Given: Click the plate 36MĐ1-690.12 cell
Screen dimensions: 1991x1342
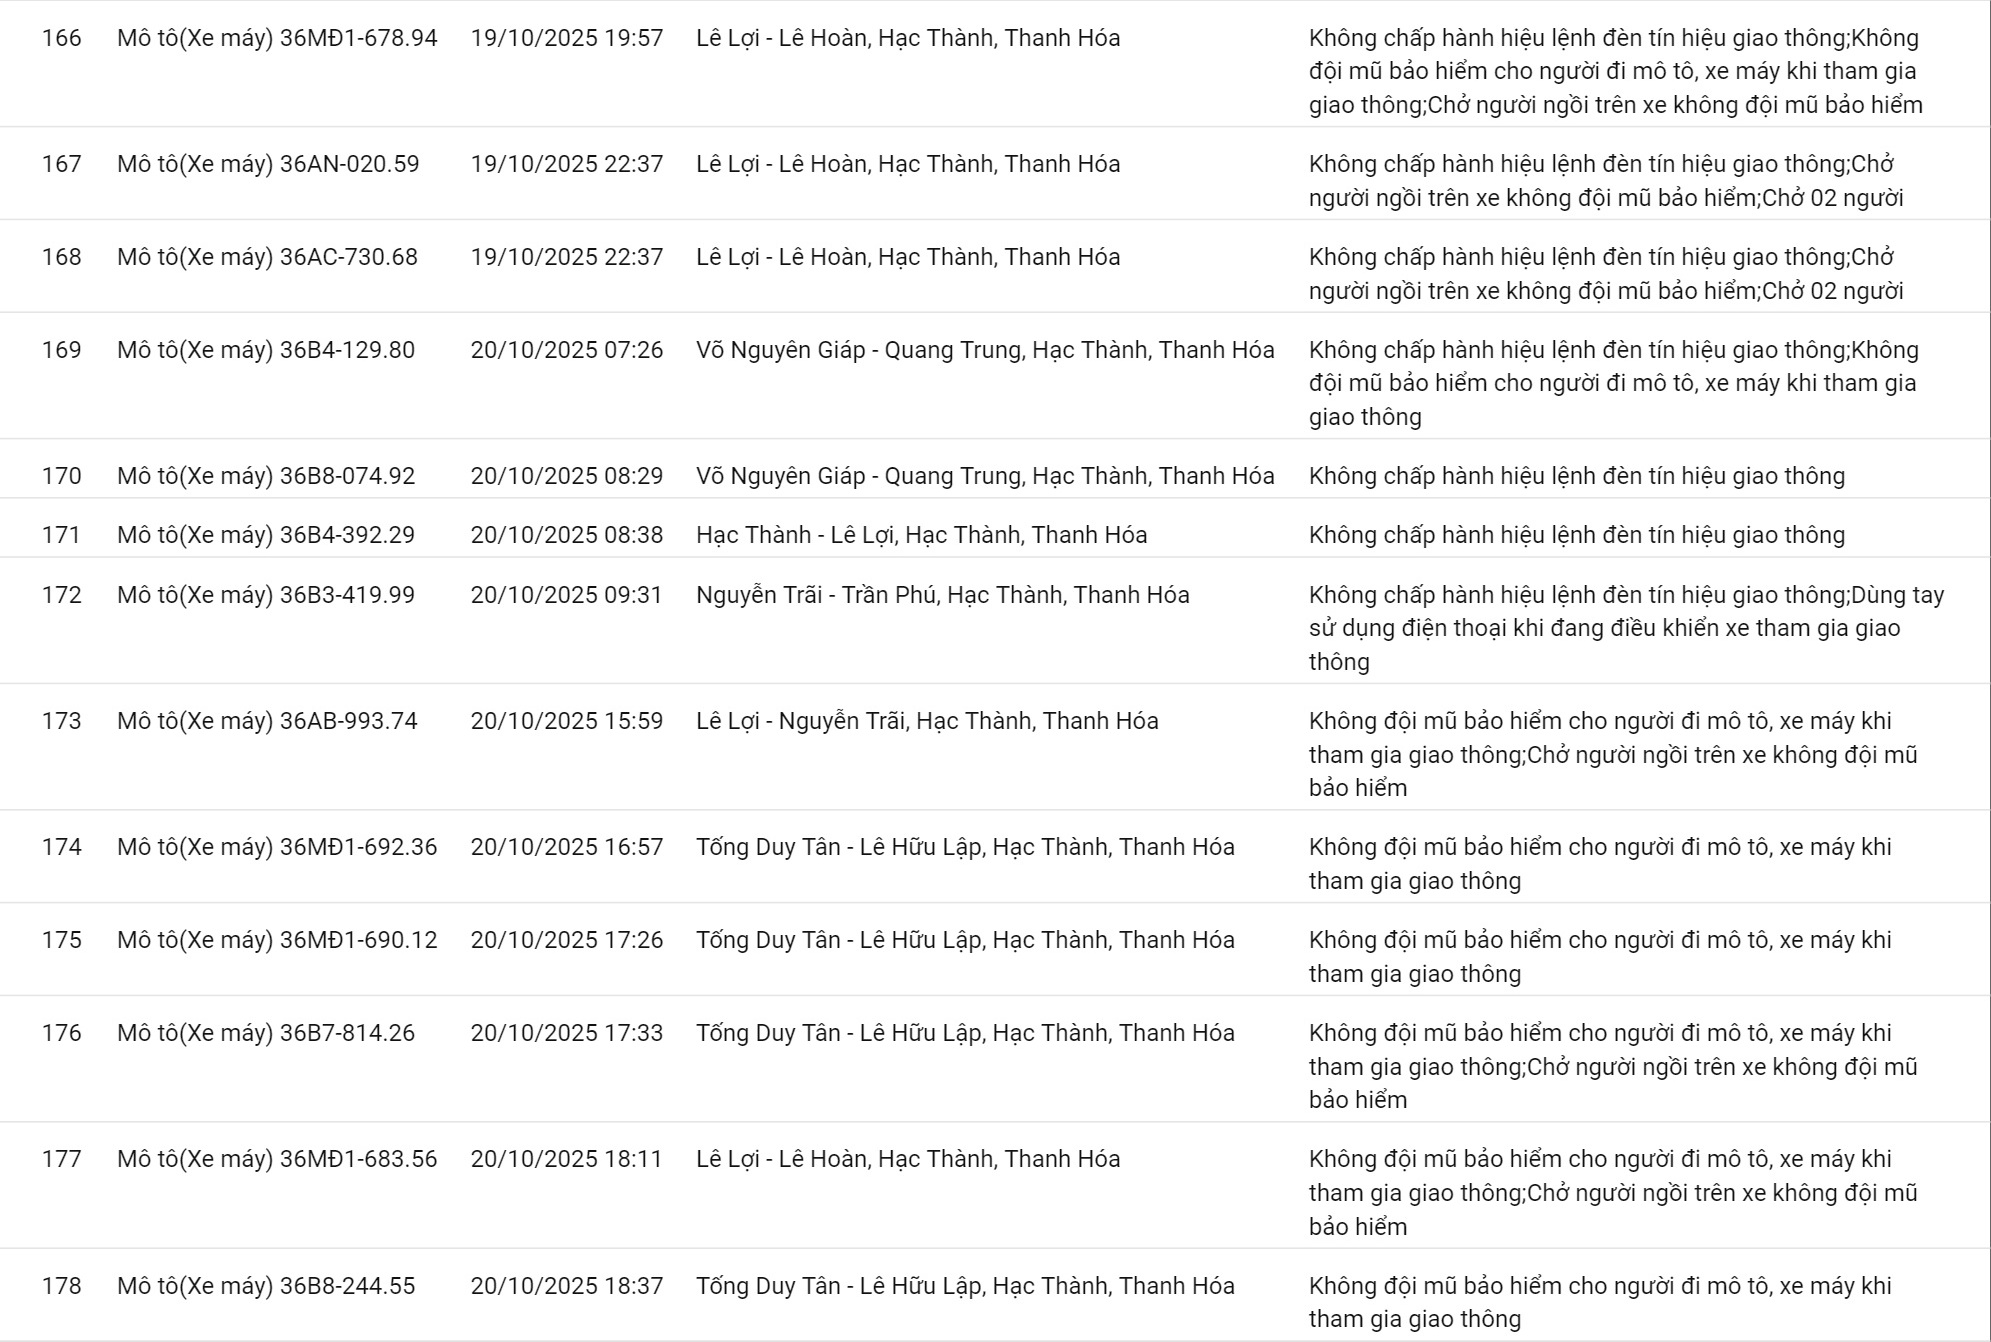Looking at the screenshot, I should click(x=277, y=940).
